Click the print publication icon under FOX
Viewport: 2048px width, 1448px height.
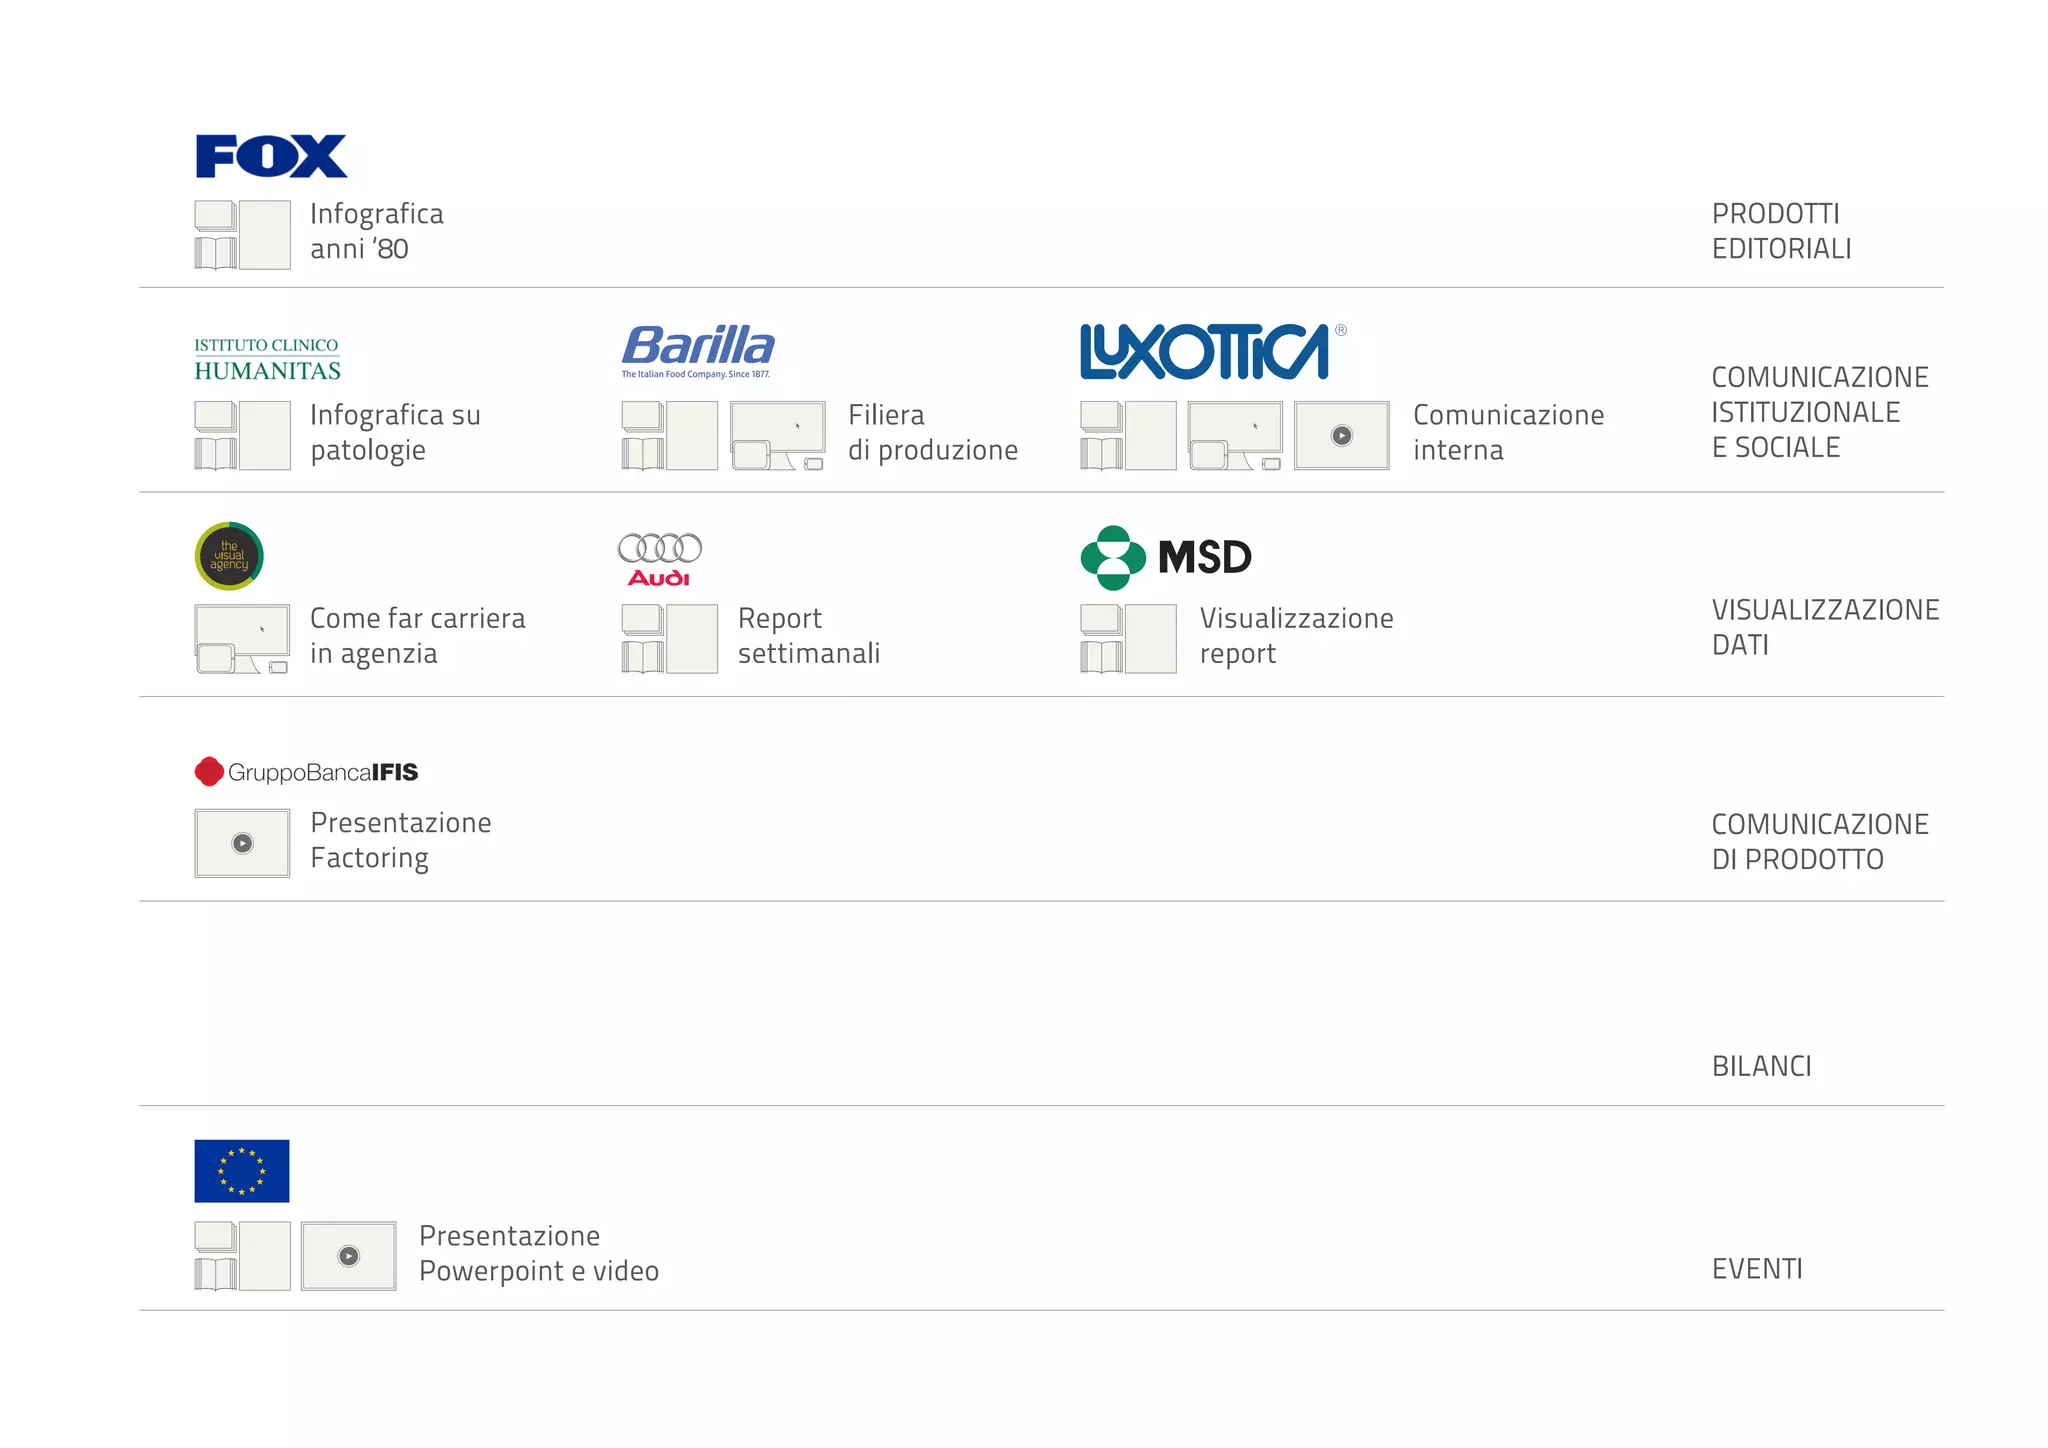click(x=242, y=235)
